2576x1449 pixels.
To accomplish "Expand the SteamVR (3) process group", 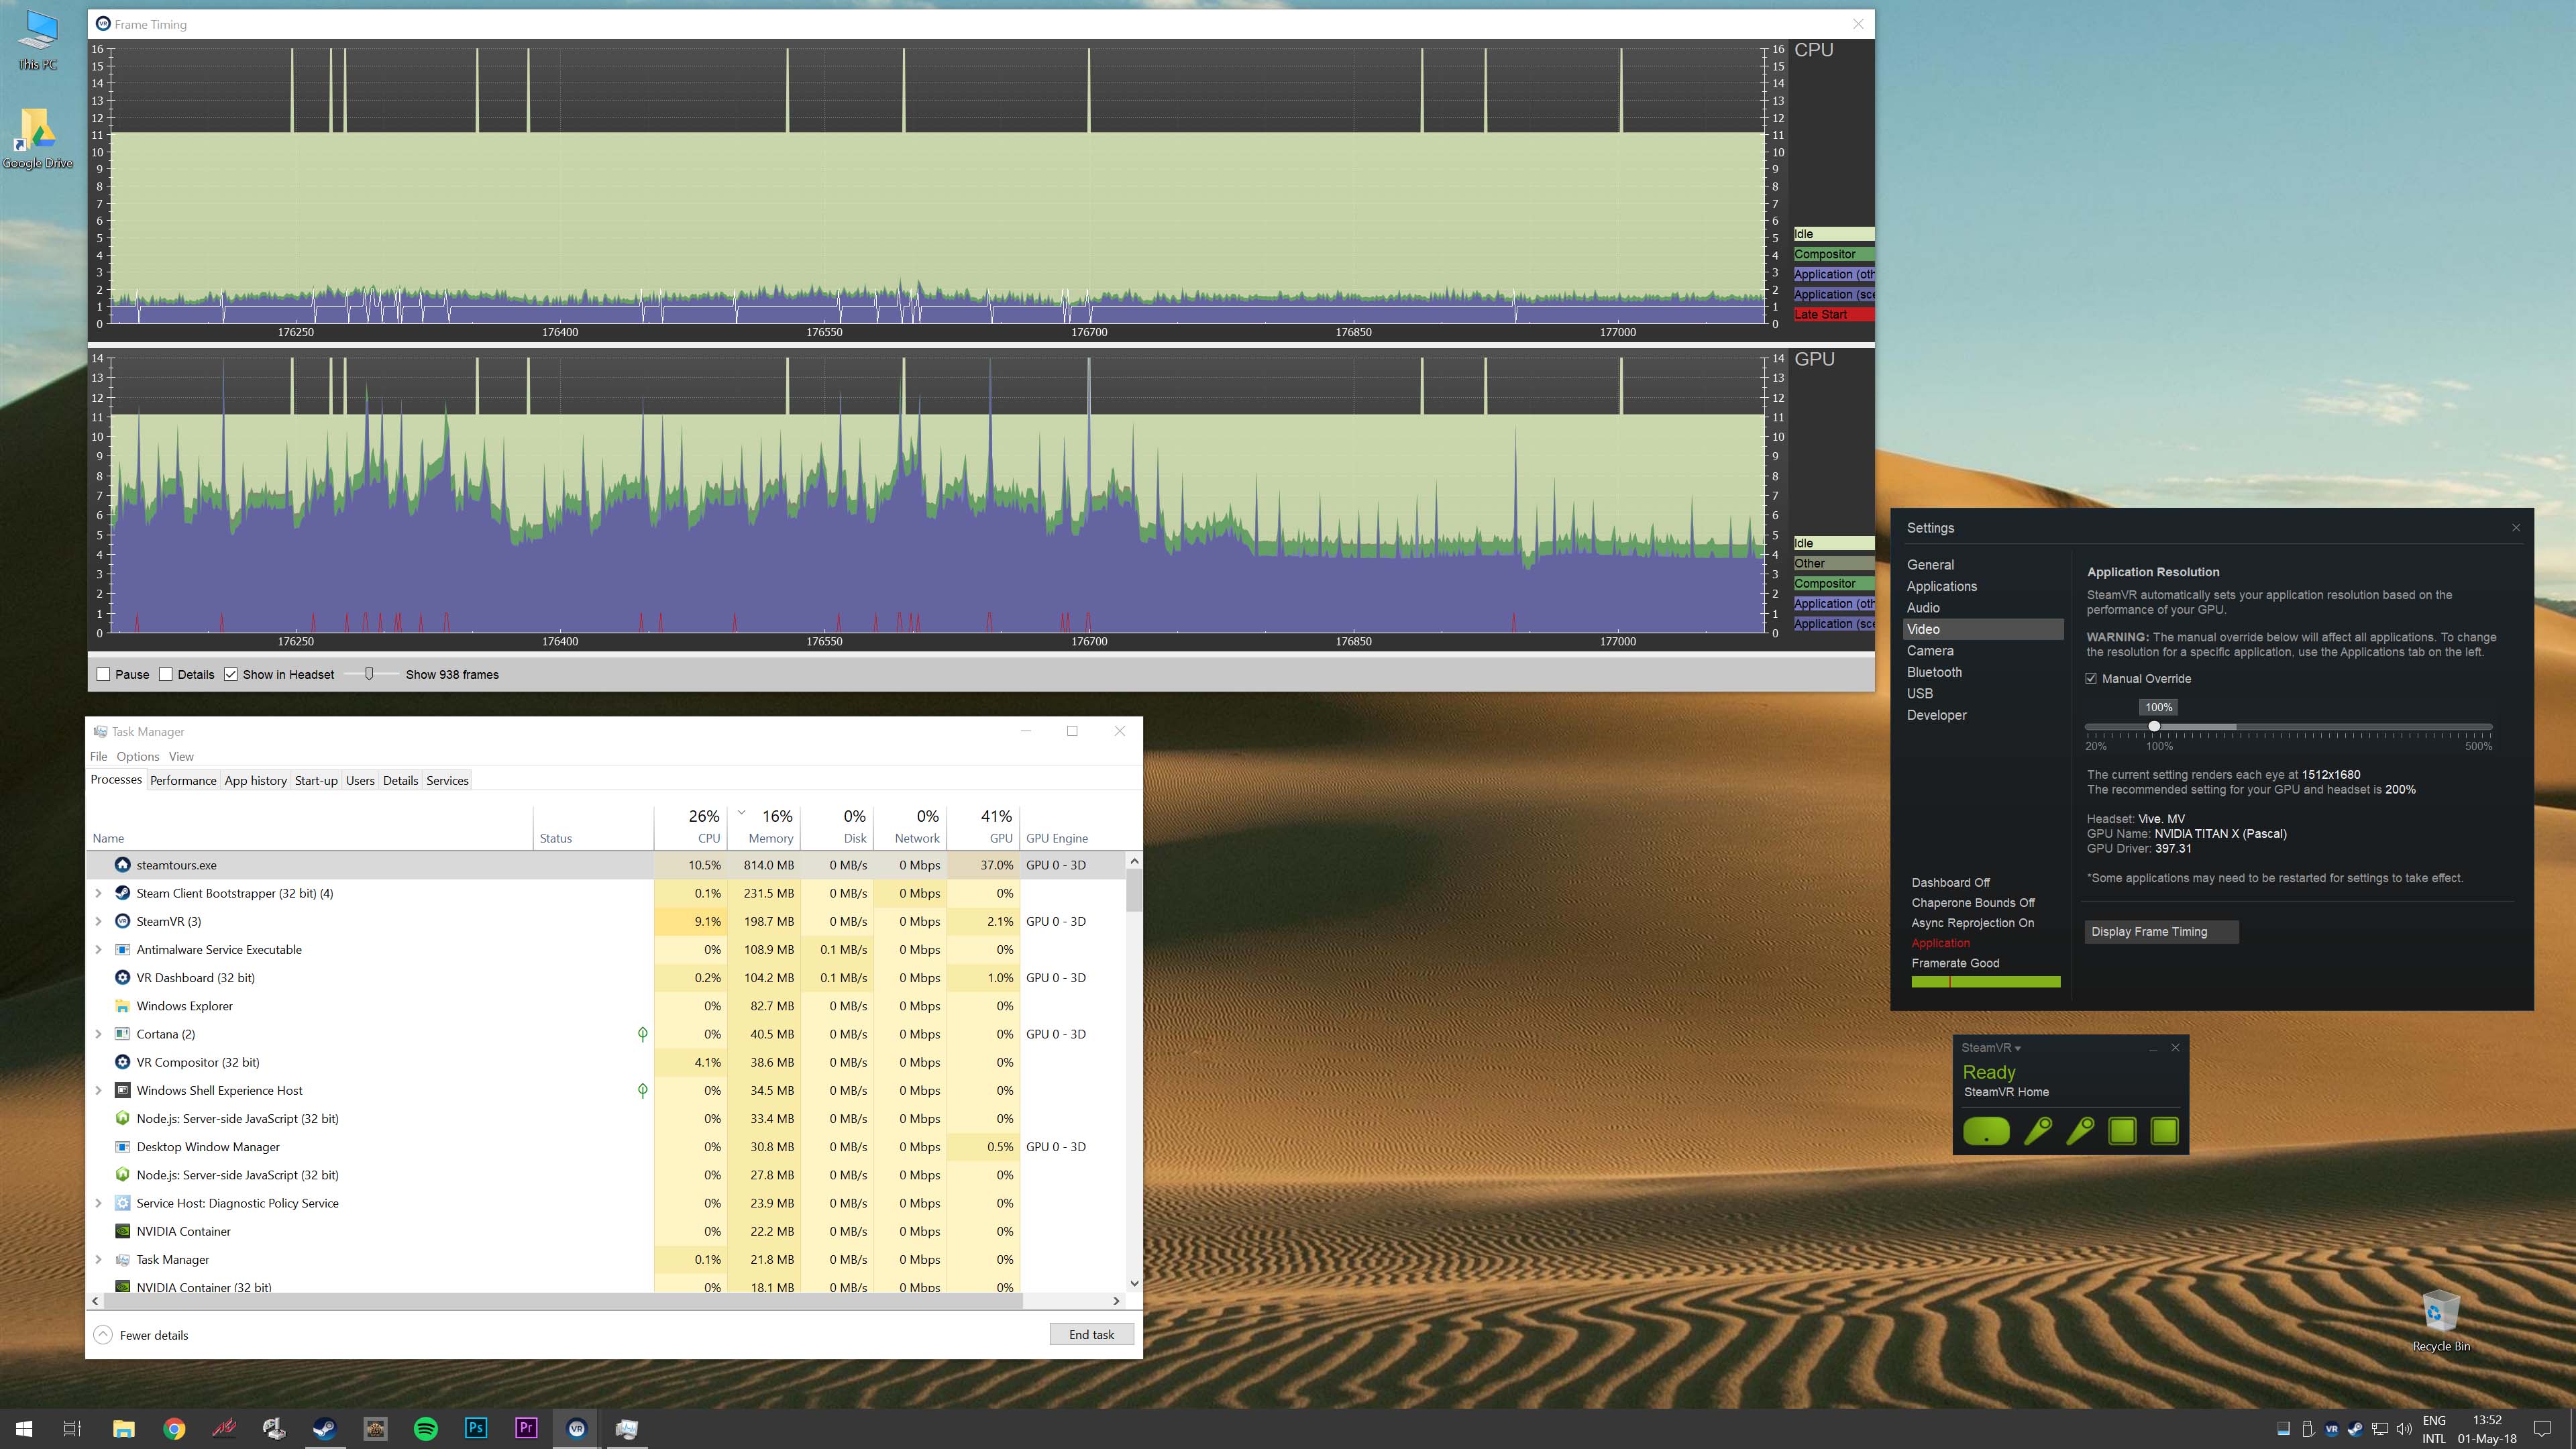I will pyautogui.click(x=98, y=921).
